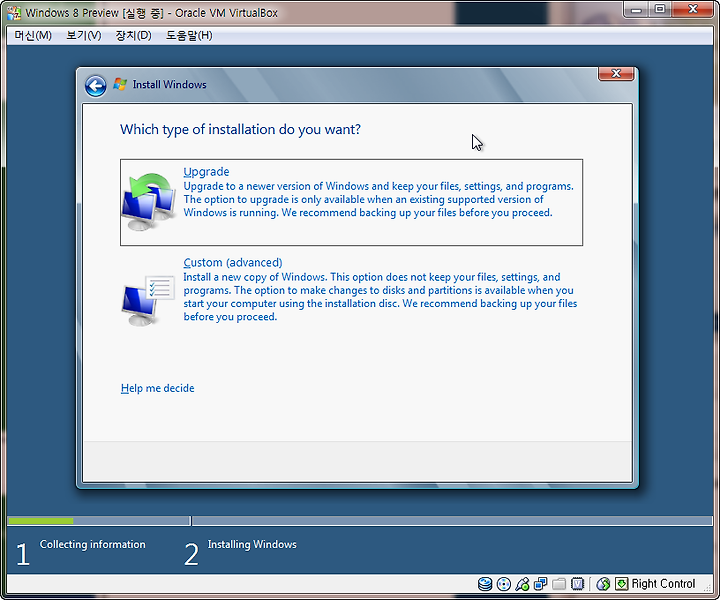Screen dimensions: 720x600
Task: Open the network adapters indicator in status bar
Action: tap(540, 584)
